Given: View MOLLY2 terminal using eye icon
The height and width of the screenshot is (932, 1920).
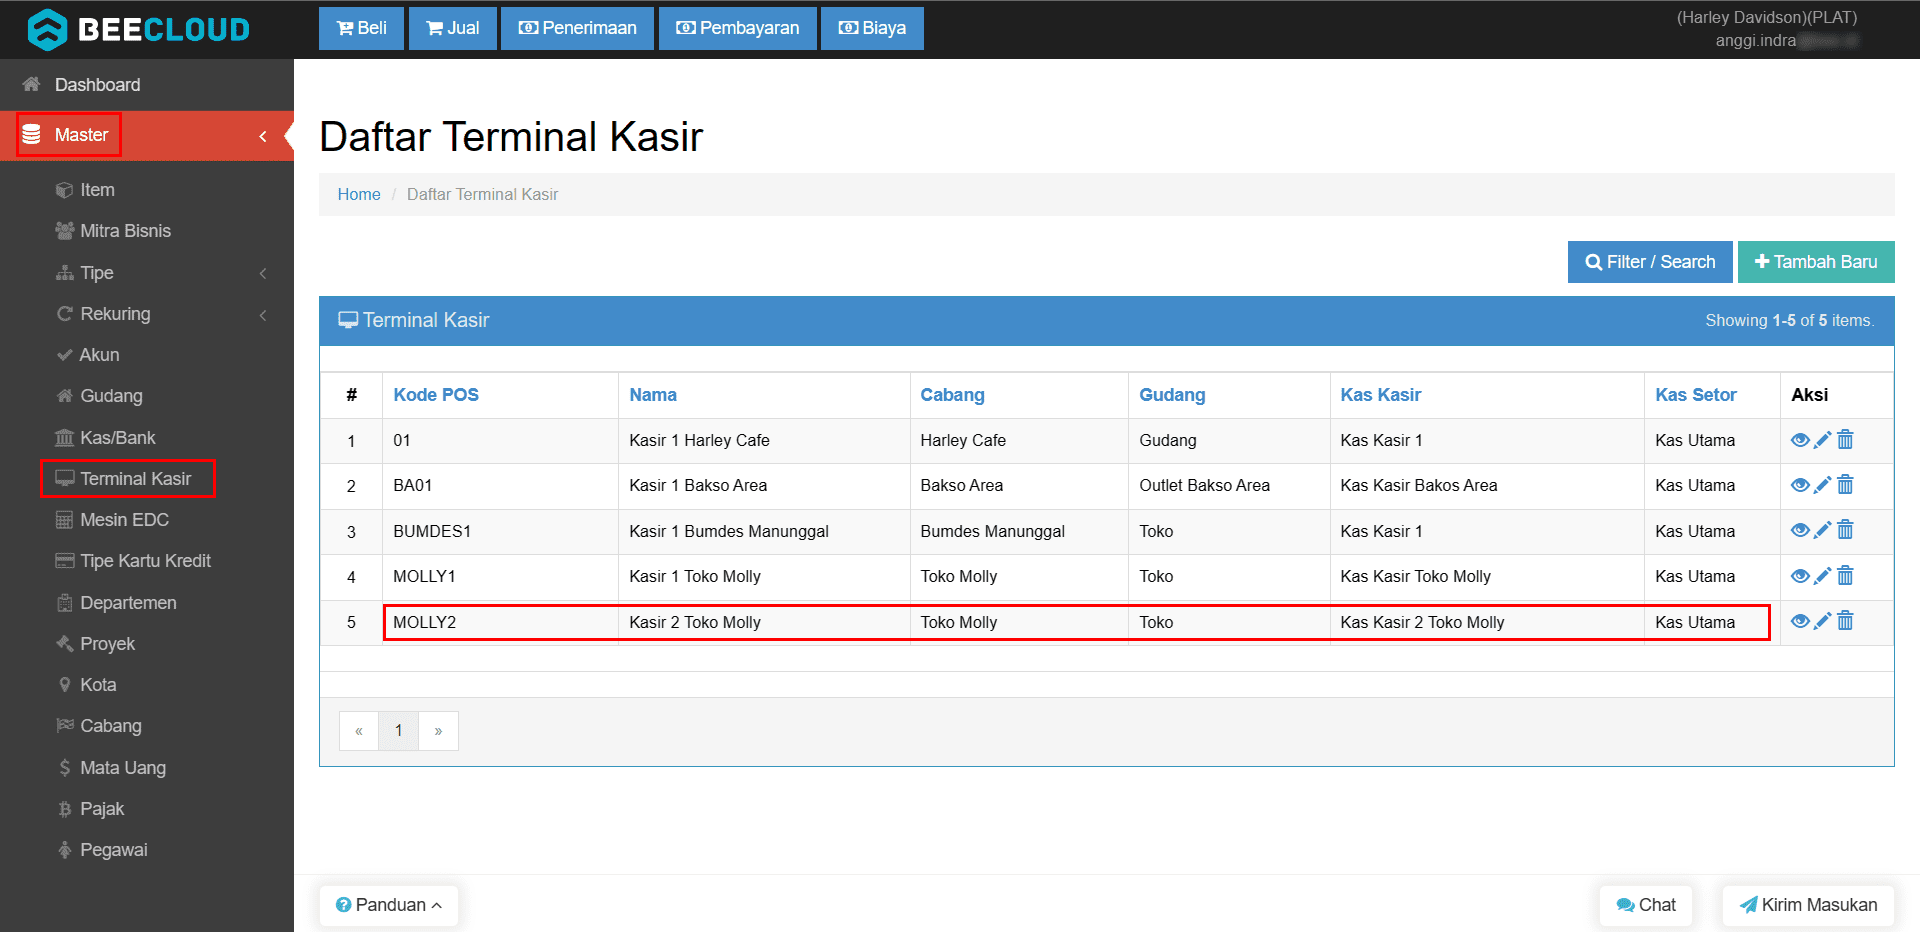Looking at the screenshot, I should click(1800, 621).
